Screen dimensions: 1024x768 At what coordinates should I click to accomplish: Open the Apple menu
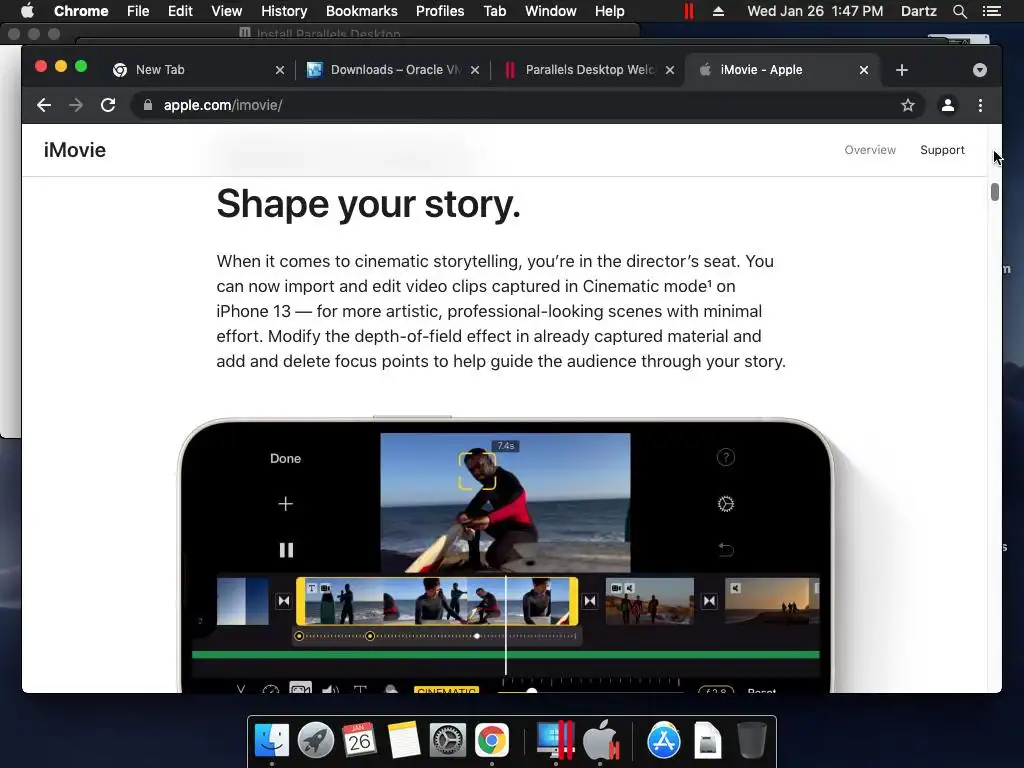27,11
